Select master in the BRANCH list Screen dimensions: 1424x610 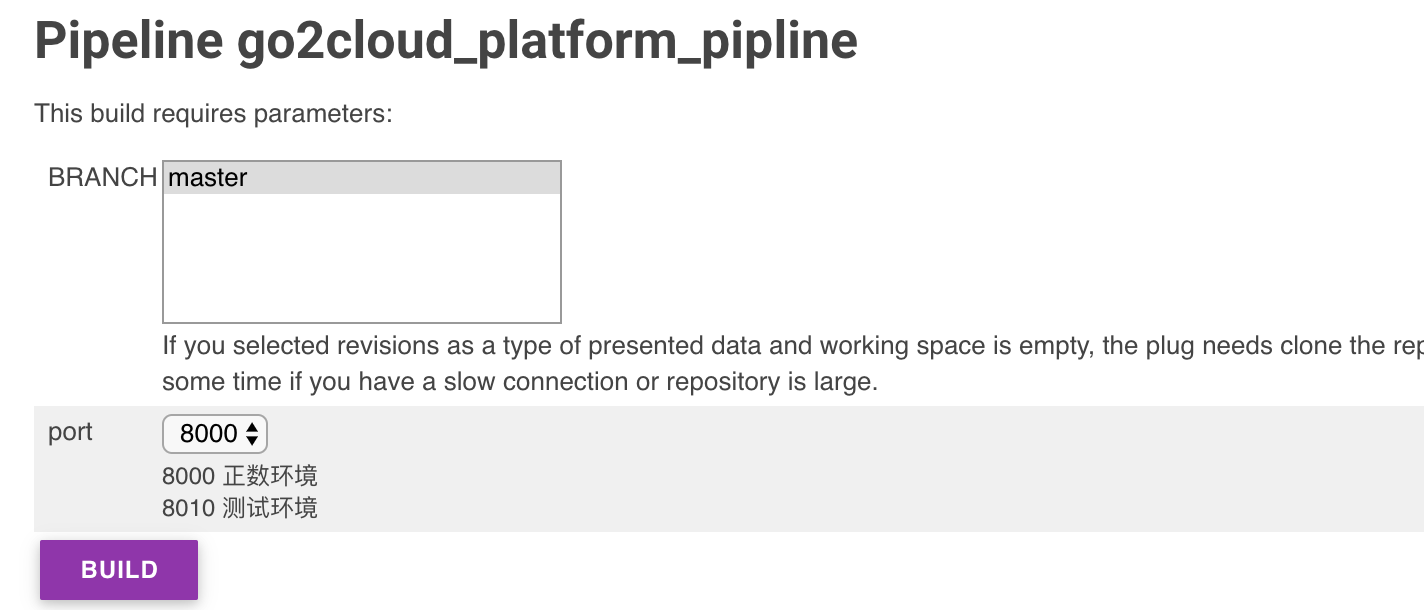(x=361, y=178)
